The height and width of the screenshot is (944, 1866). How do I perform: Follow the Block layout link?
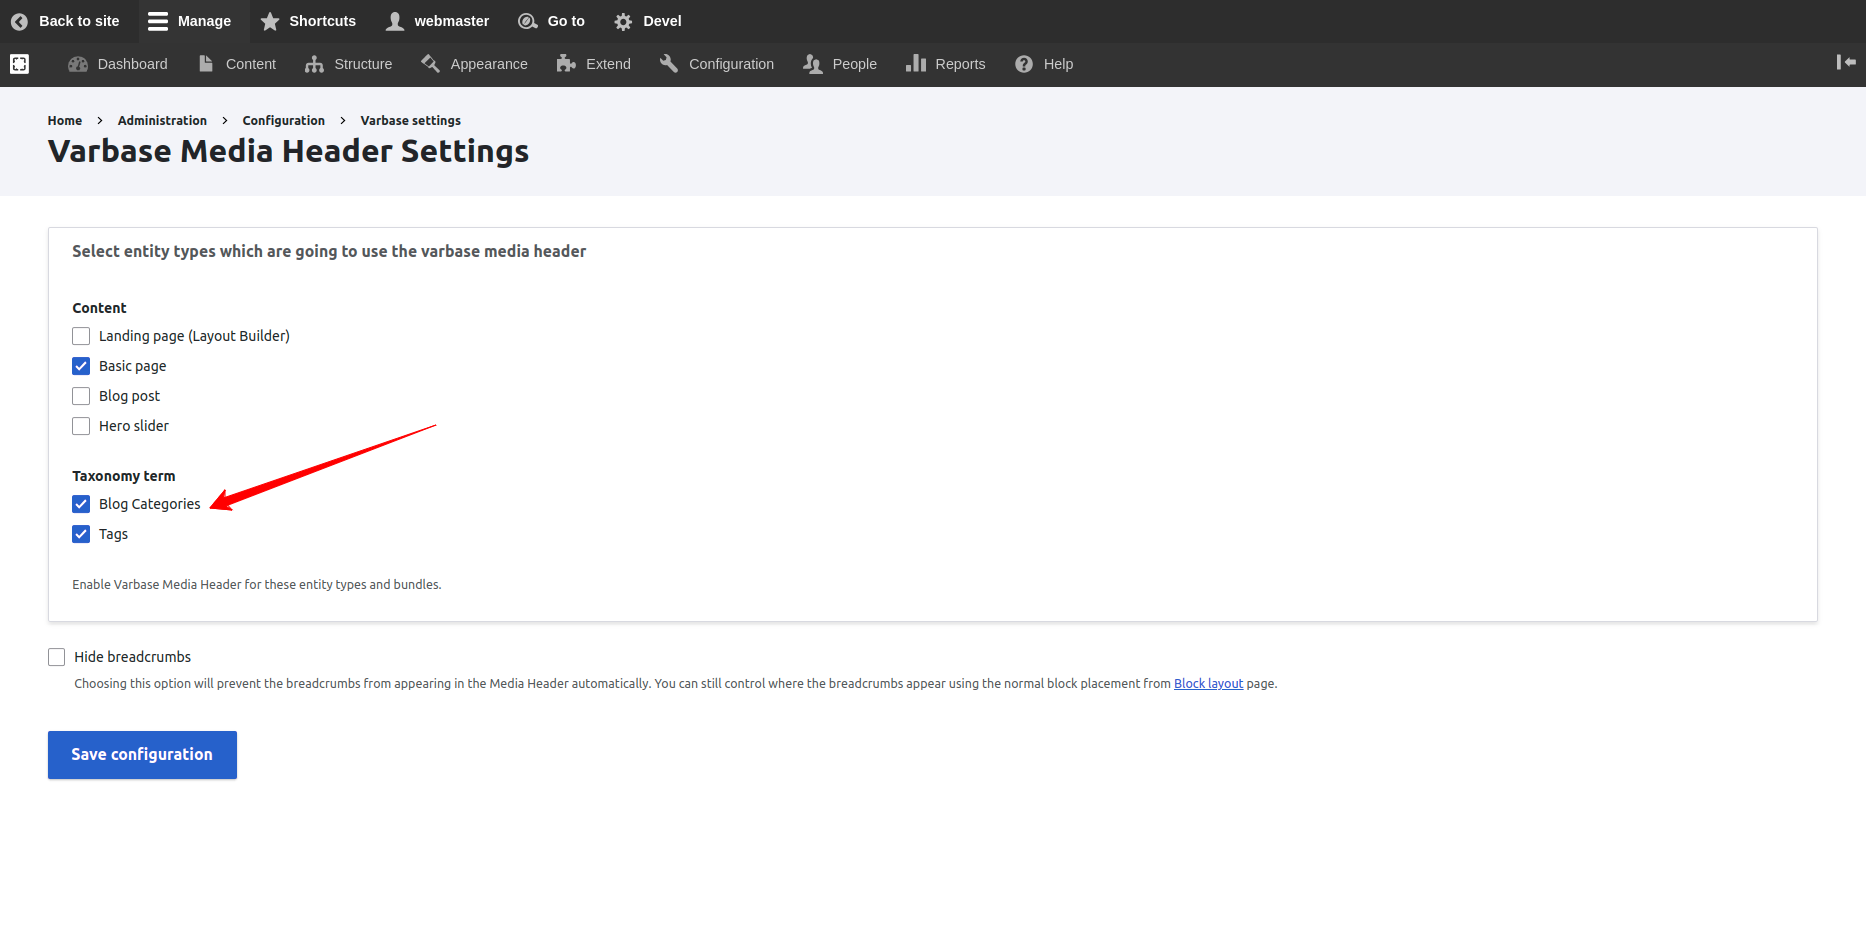click(x=1208, y=684)
